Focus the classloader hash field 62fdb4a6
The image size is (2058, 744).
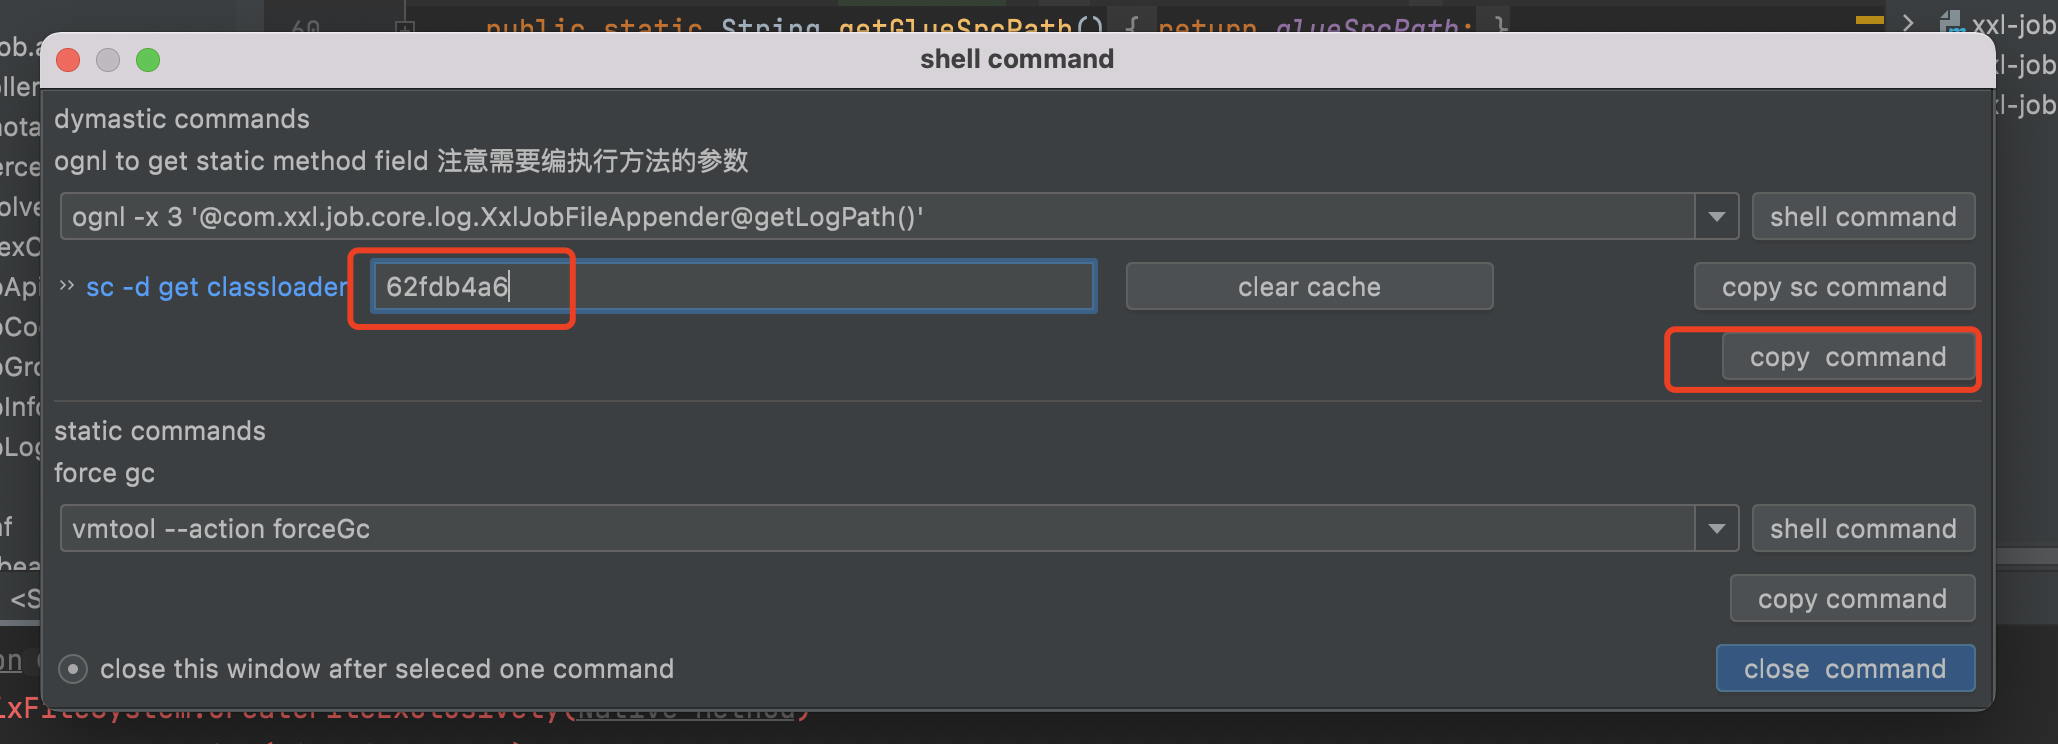pyautogui.click(x=733, y=287)
